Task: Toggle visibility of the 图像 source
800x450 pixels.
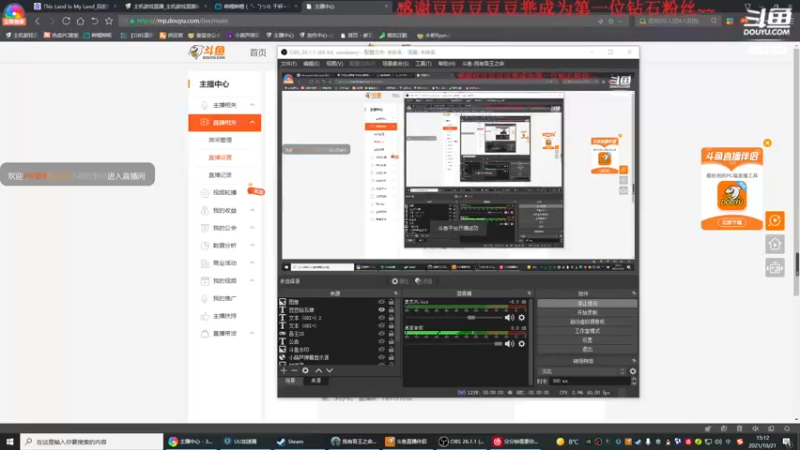Action: coord(381,302)
